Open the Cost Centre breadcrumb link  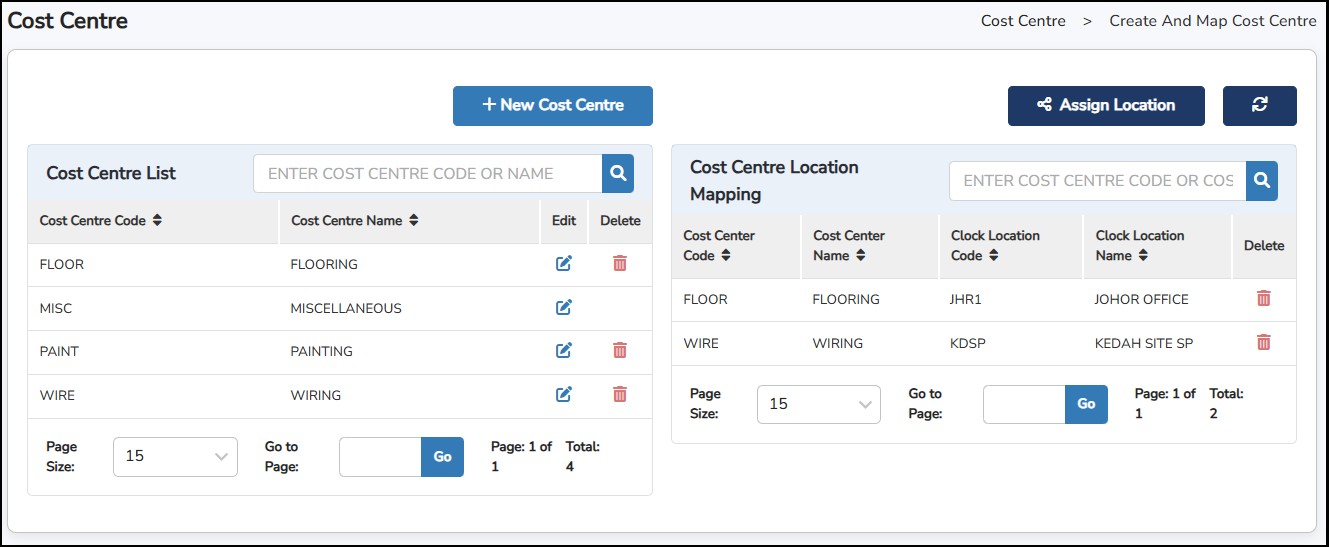(x=1023, y=21)
